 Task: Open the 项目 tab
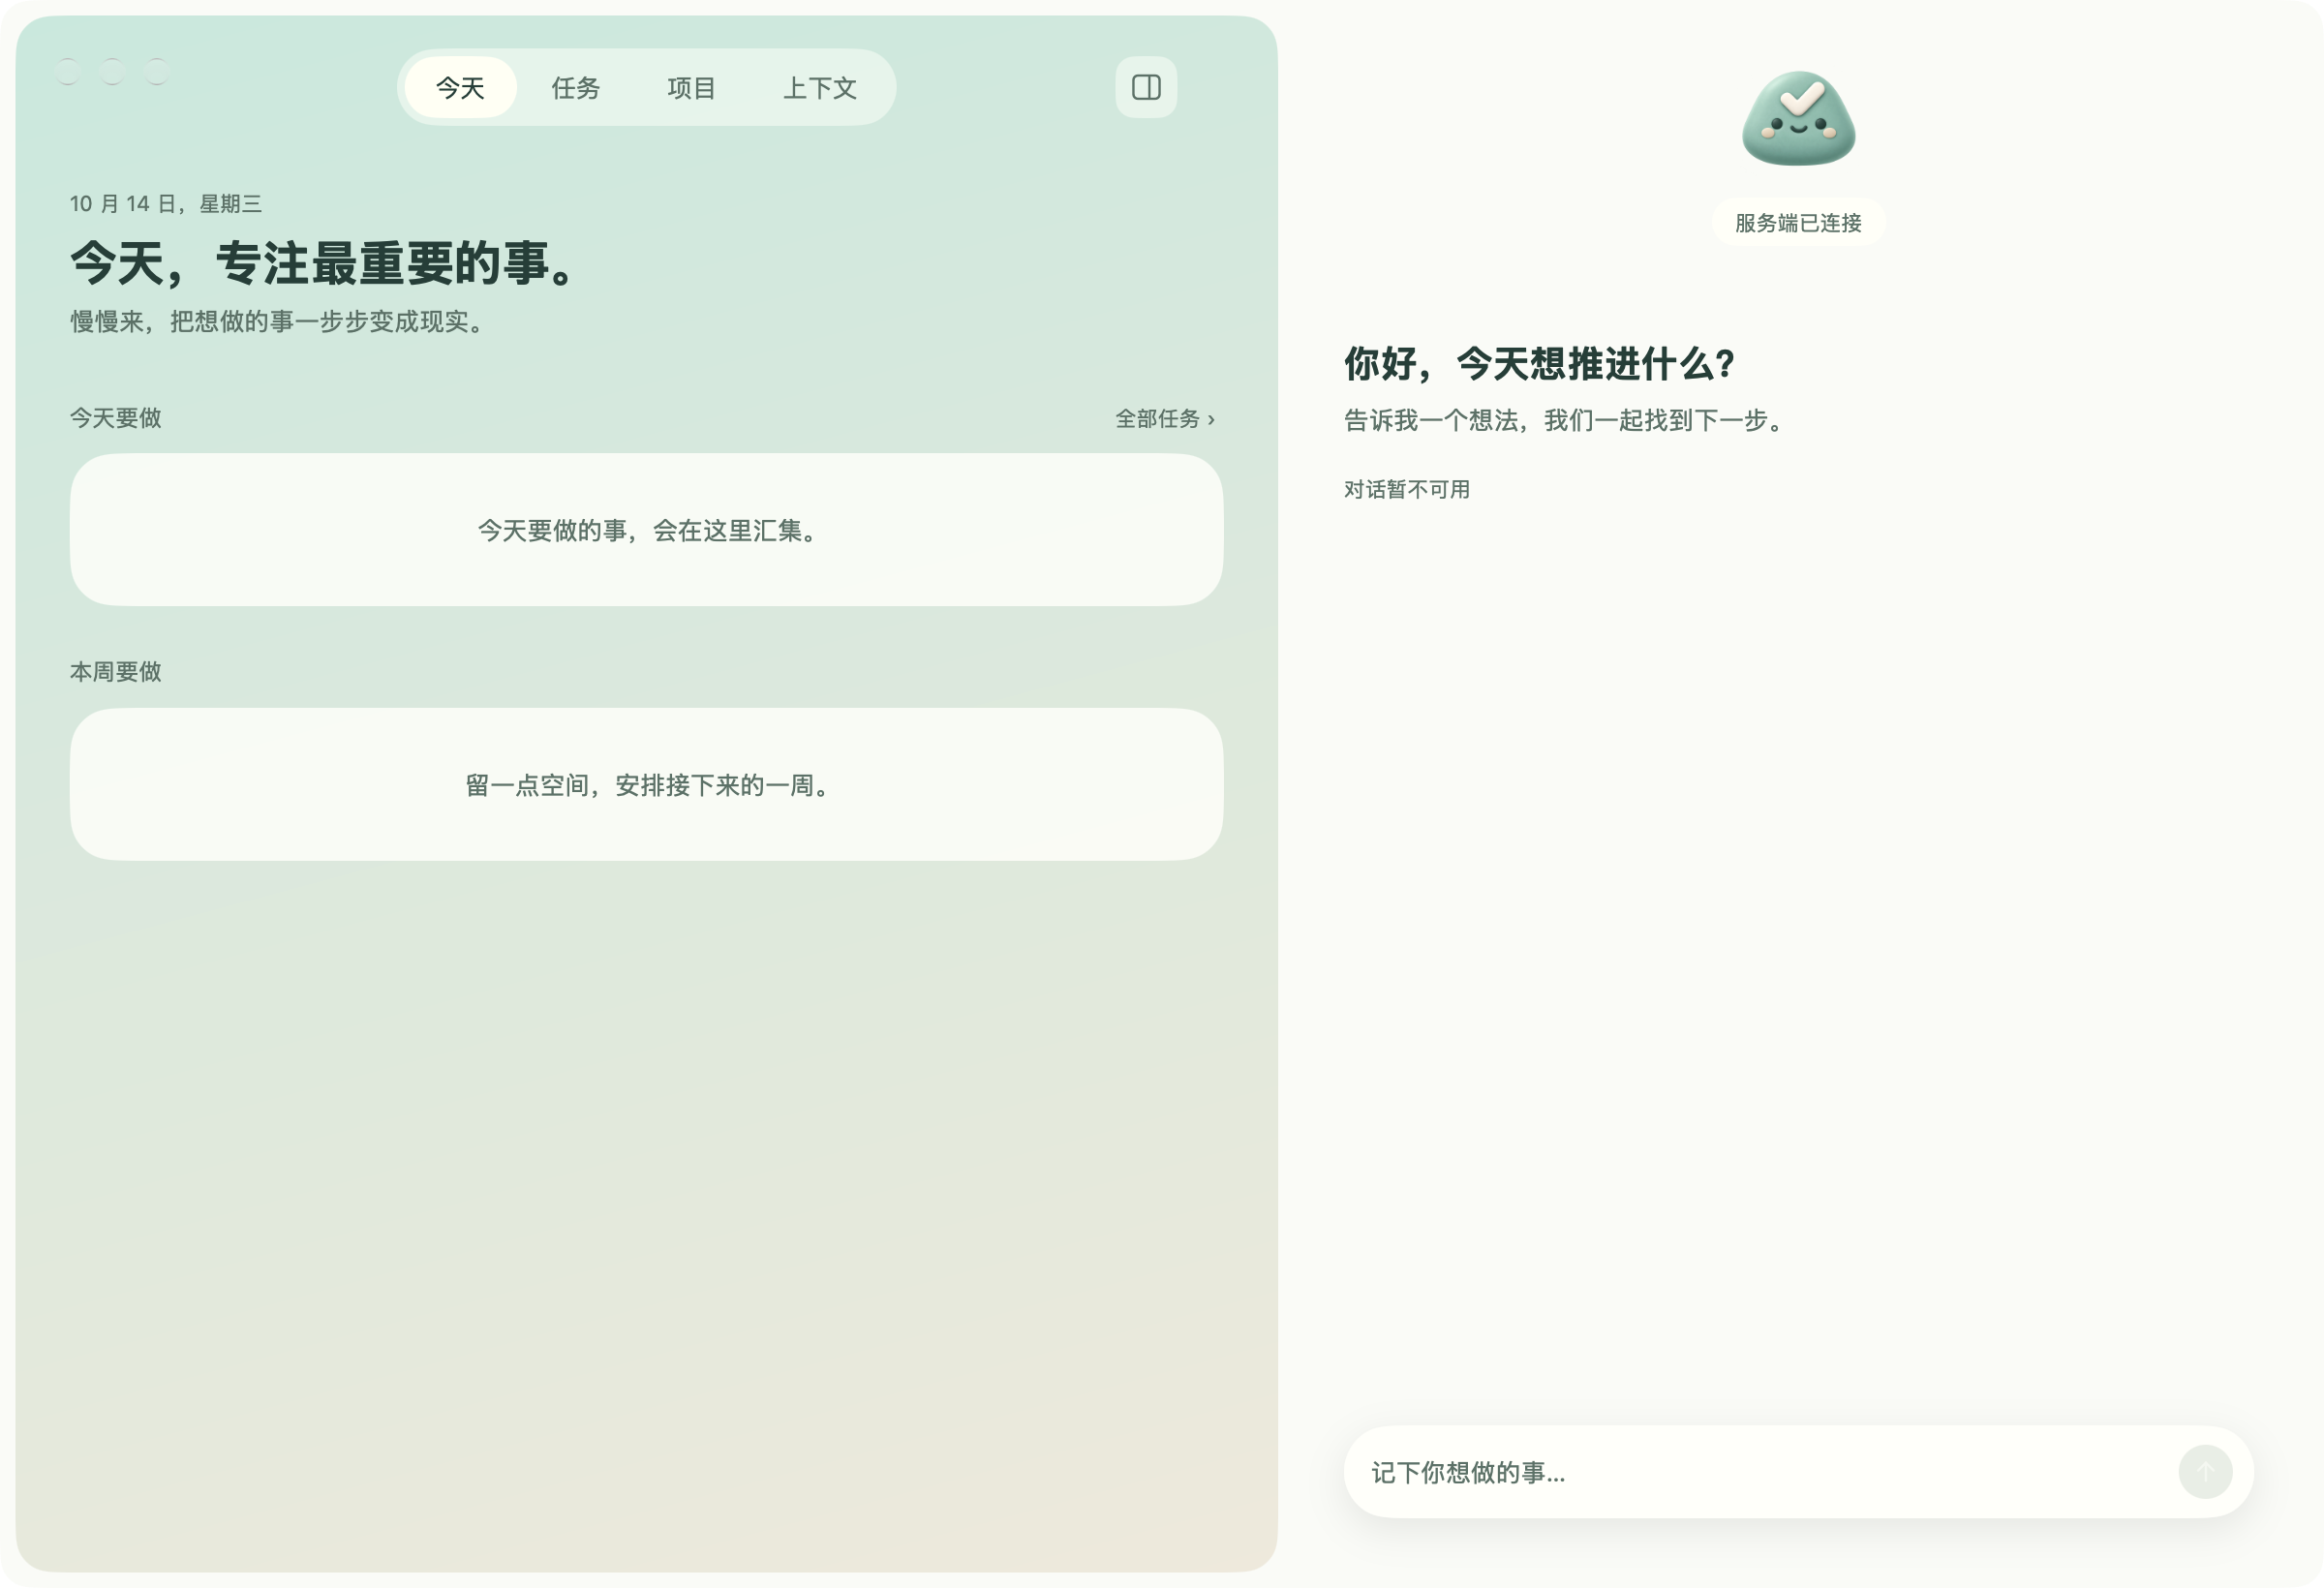(691, 87)
